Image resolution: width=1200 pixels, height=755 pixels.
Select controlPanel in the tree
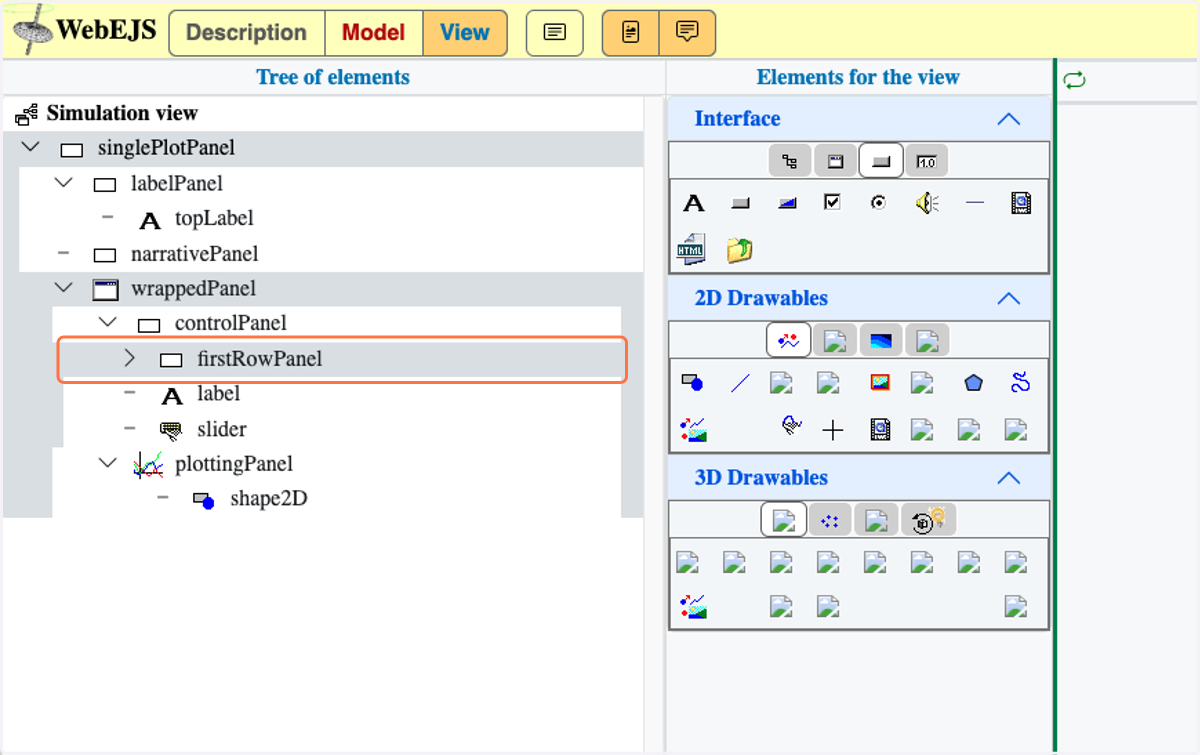click(x=231, y=323)
